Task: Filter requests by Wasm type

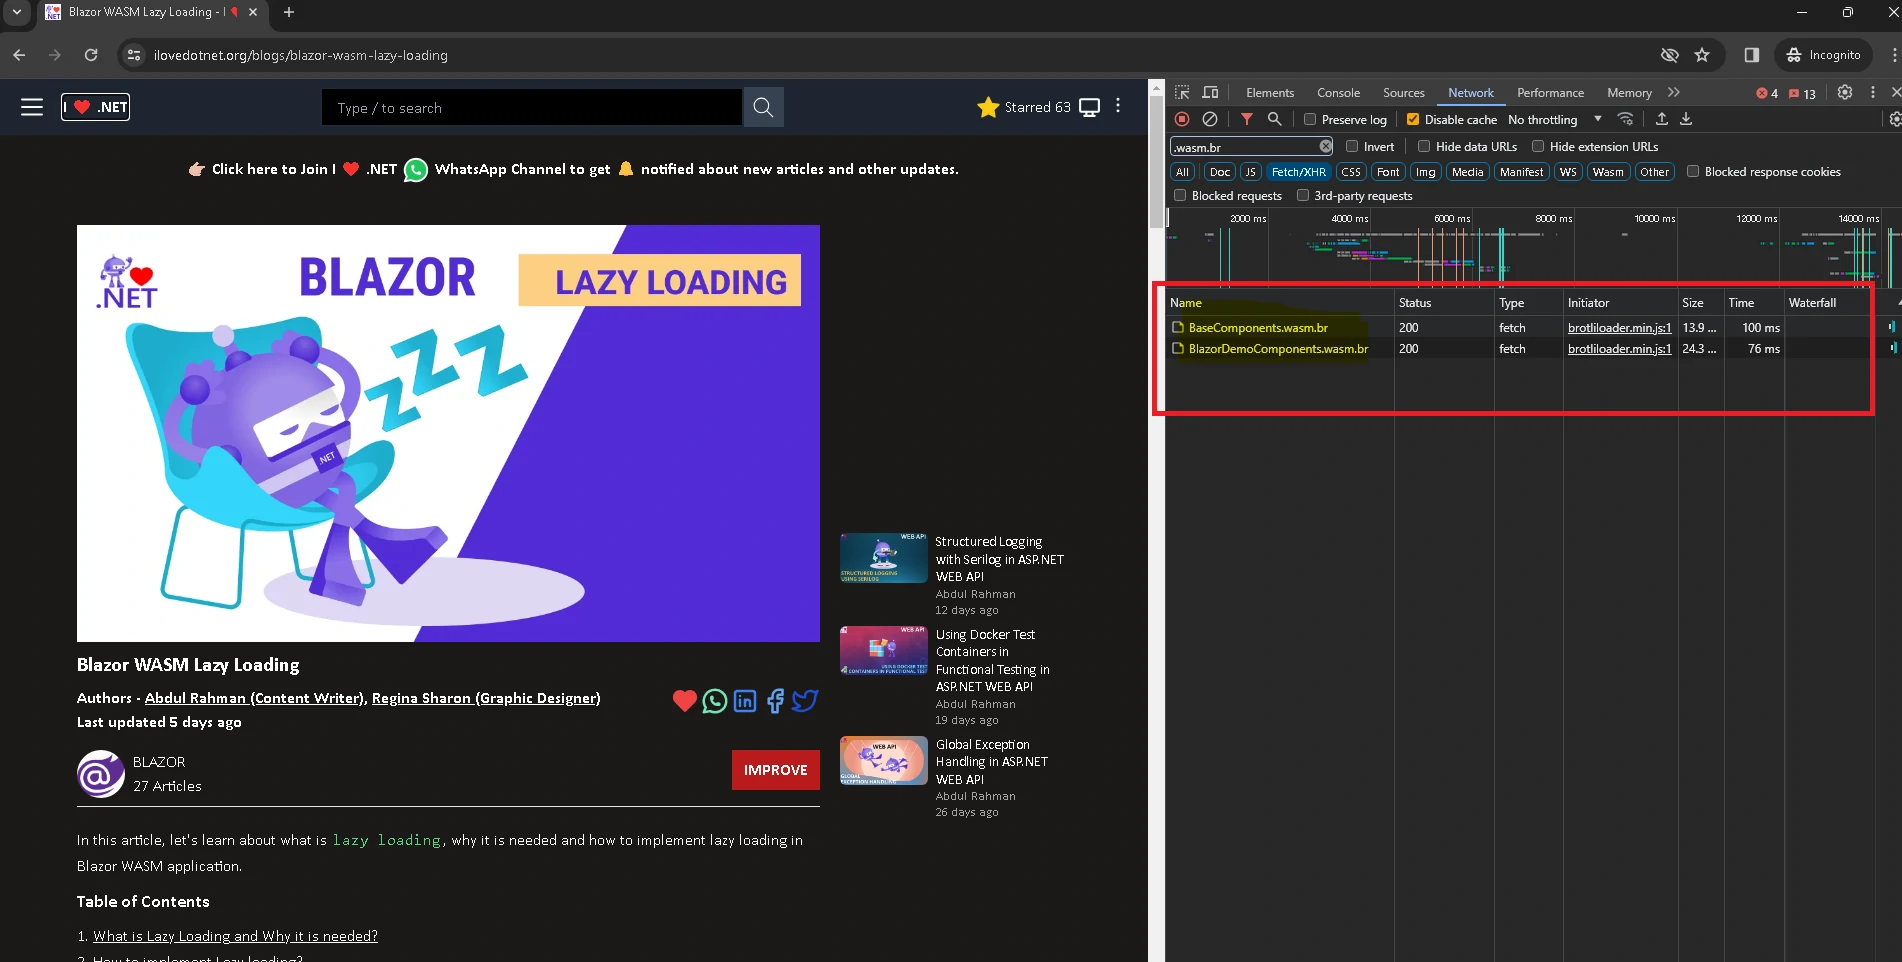Action: click(x=1608, y=171)
